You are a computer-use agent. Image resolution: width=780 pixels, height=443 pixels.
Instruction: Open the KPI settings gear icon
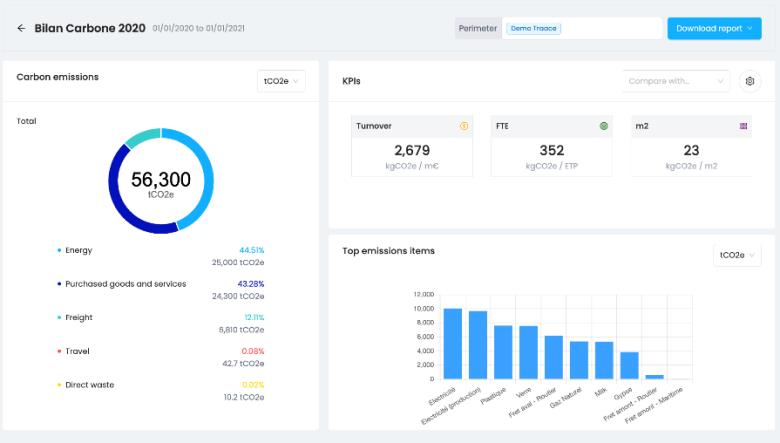(749, 81)
